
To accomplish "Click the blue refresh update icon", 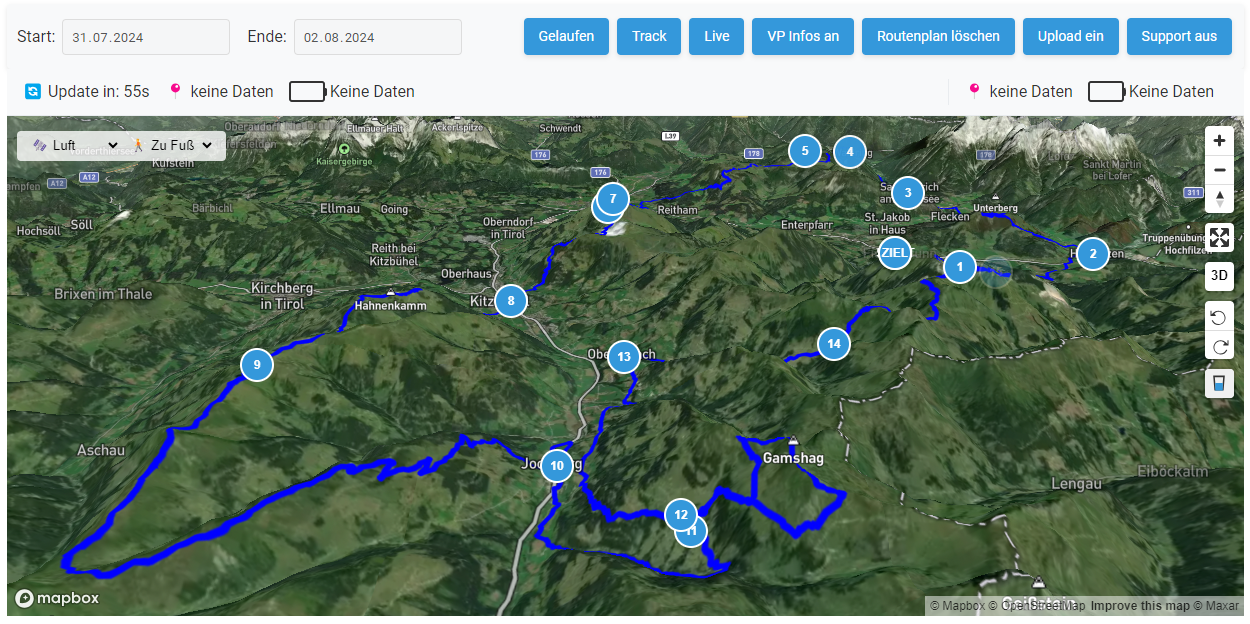I will click(x=33, y=91).
